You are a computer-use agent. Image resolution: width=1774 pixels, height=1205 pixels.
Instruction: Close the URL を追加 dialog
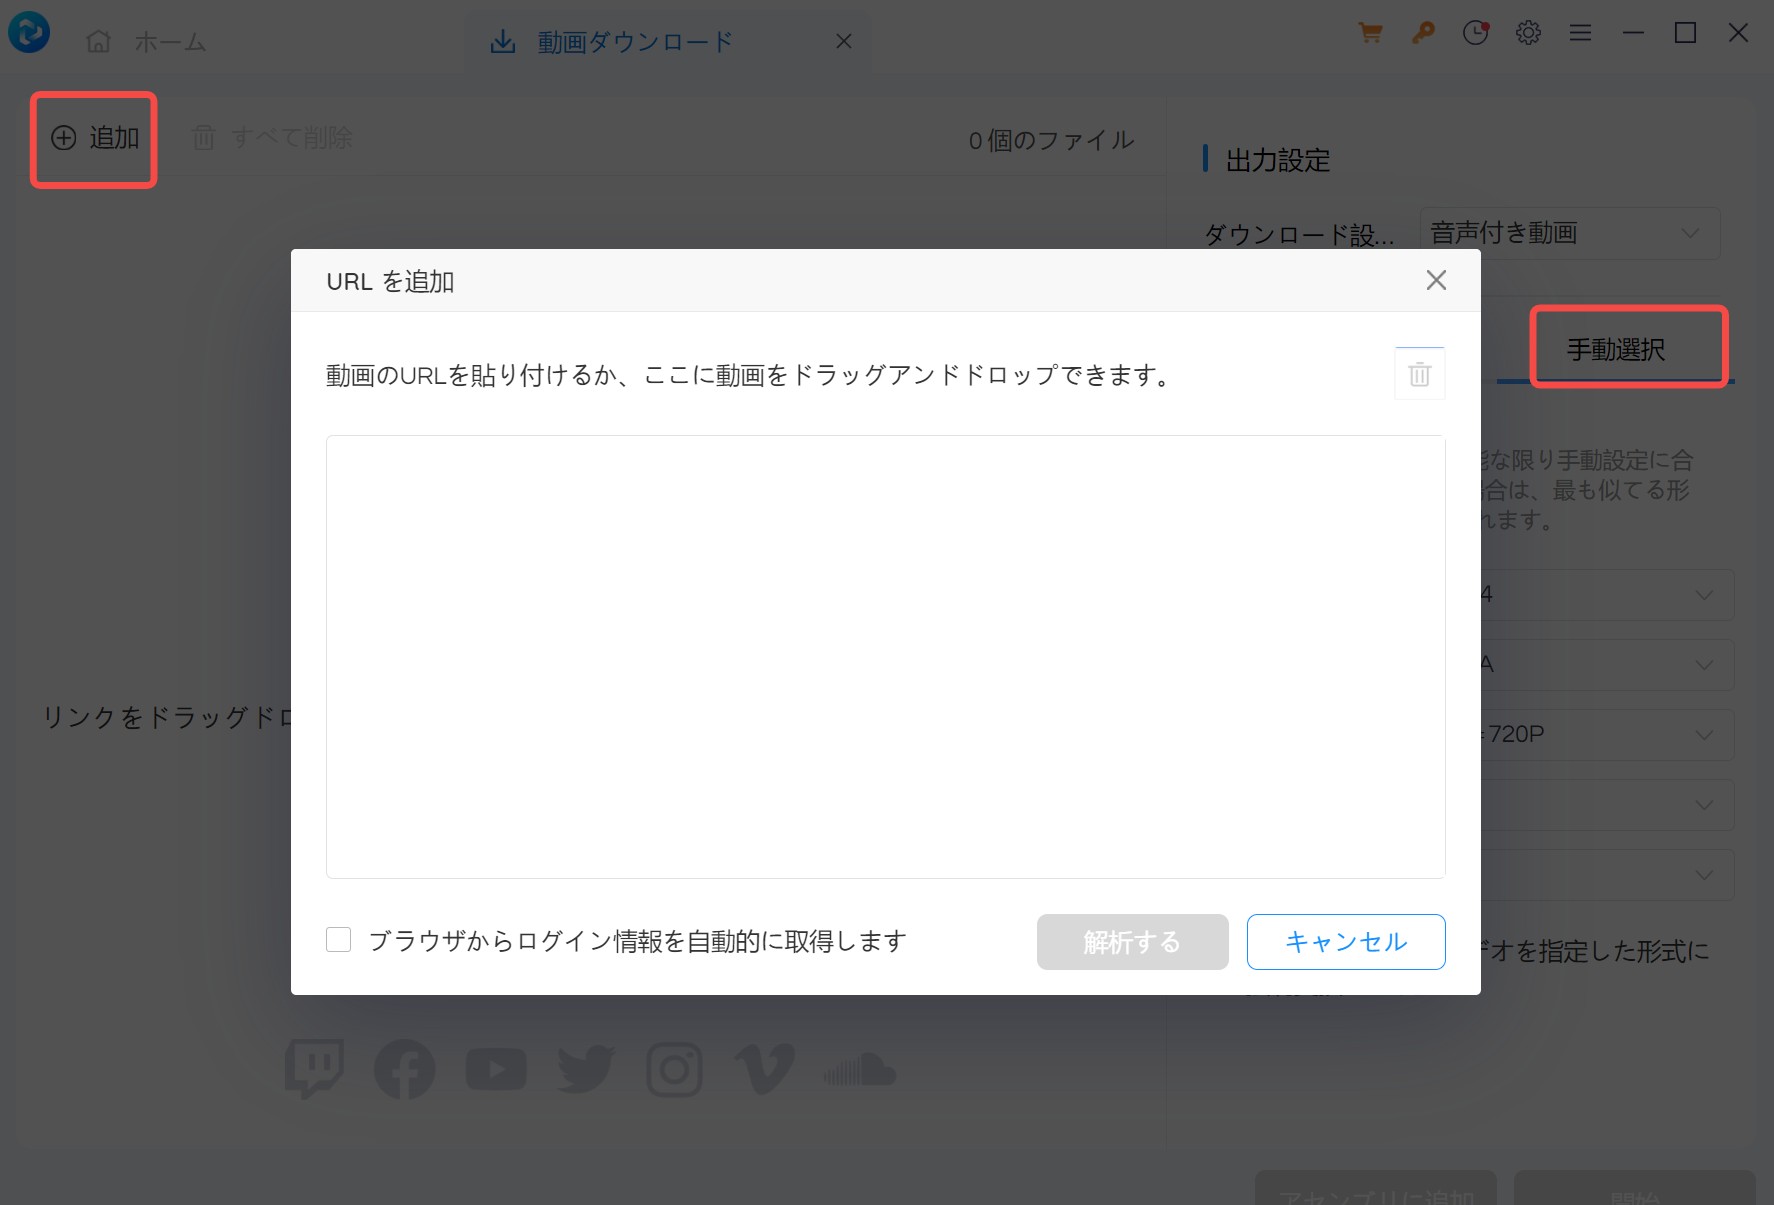click(1436, 280)
